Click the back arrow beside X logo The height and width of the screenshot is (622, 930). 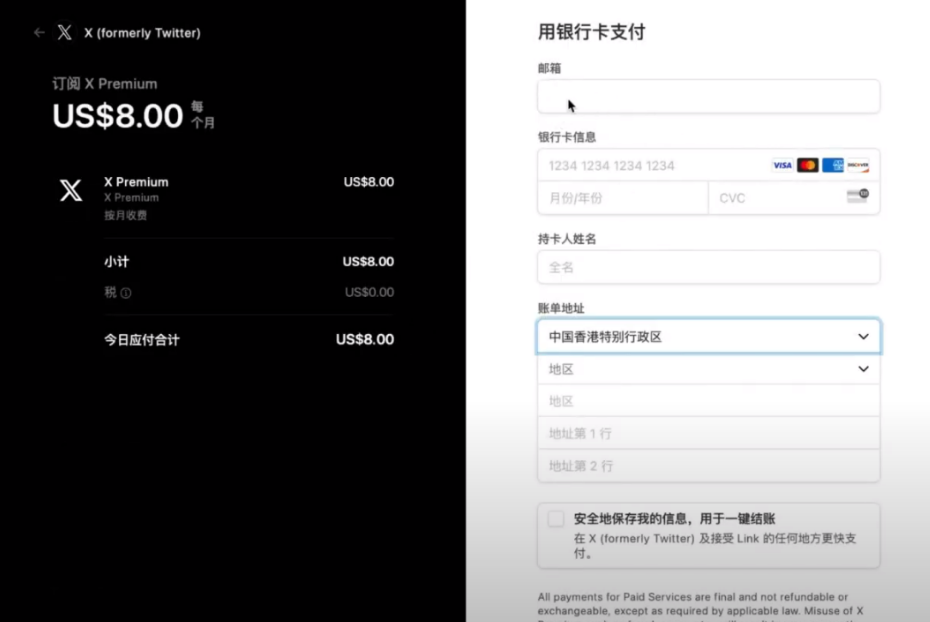(x=39, y=33)
